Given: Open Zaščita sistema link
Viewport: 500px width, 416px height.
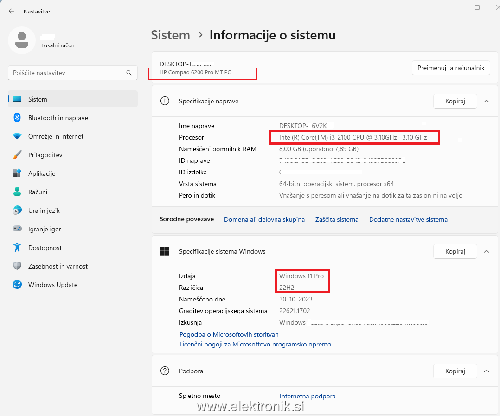Looking at the screenshot, I should click(x=337, y=219).
